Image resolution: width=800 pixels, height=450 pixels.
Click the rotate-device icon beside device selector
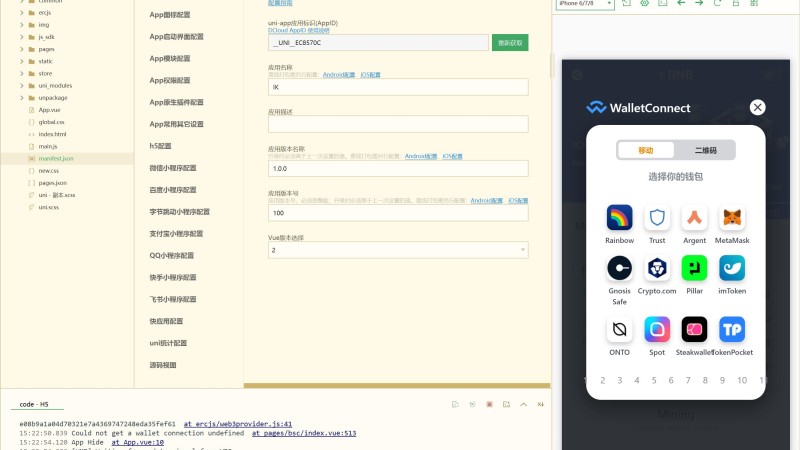626,3
